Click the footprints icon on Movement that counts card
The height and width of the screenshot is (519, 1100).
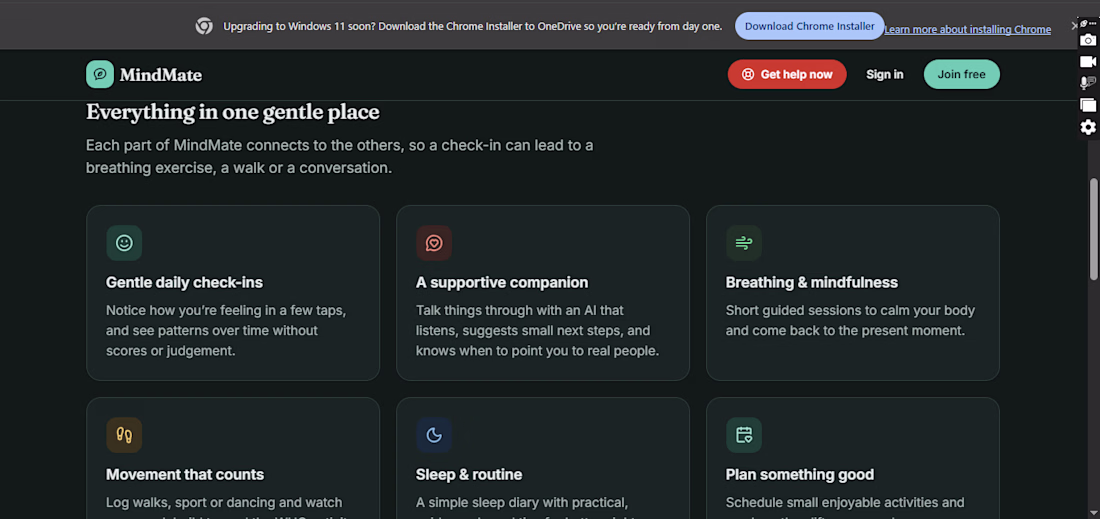[x=124, y=435]
